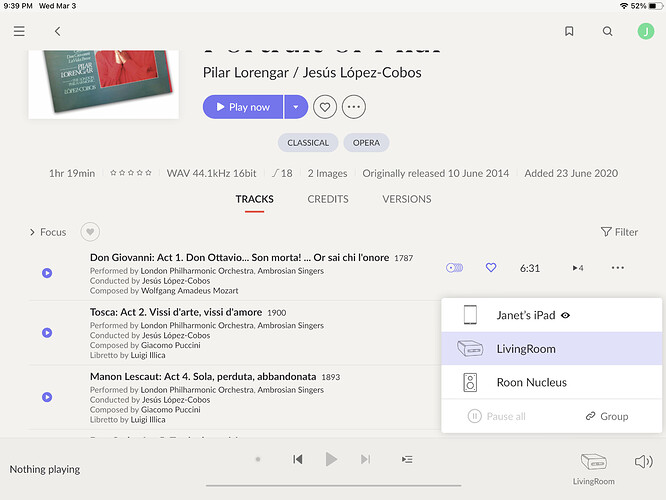Click Group in the zone menu
Viewport: 666px width, 500px height.
point(607,416)
